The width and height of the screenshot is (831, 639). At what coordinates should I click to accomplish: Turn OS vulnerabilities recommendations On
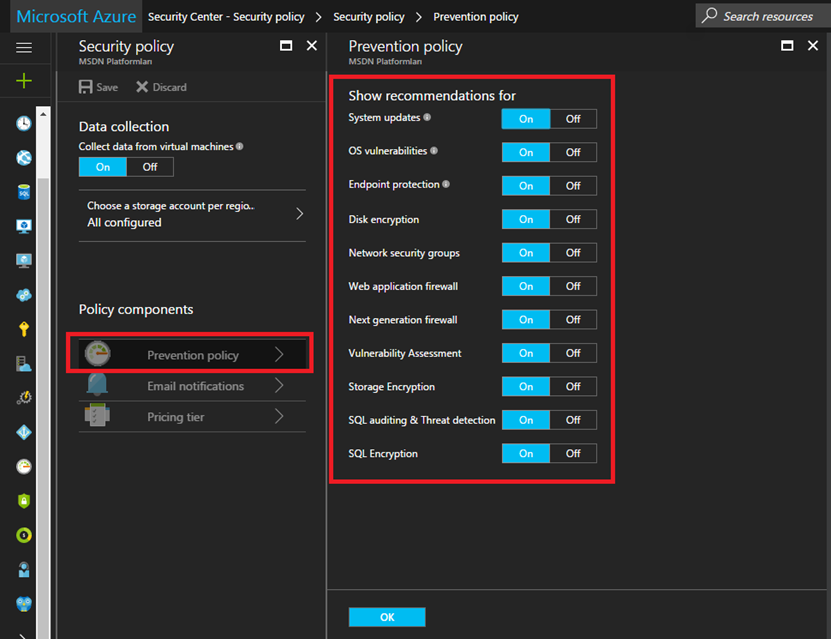coord(526,152)
